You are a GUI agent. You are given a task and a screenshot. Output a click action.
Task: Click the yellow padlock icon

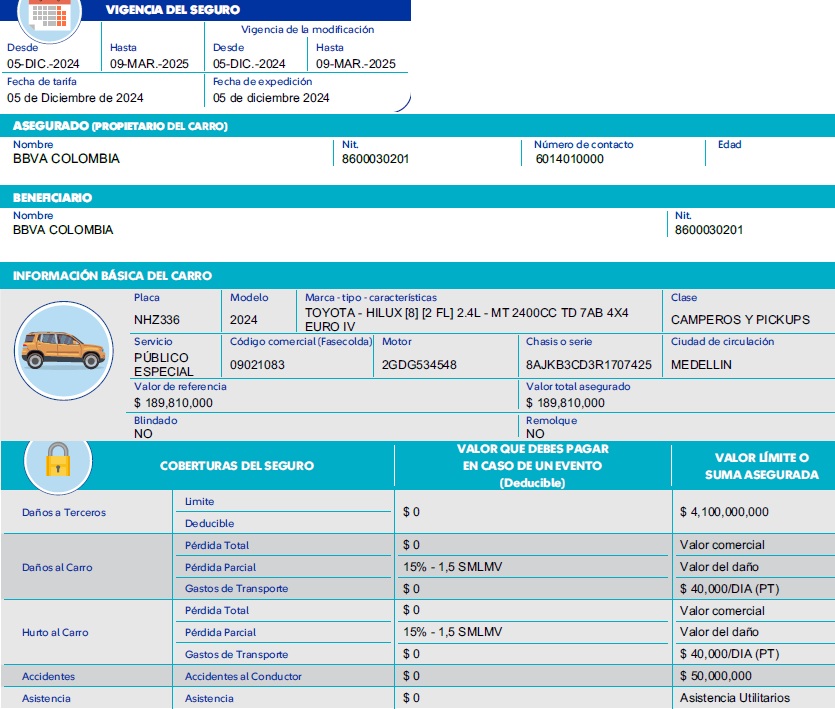(x=57, y=461)
